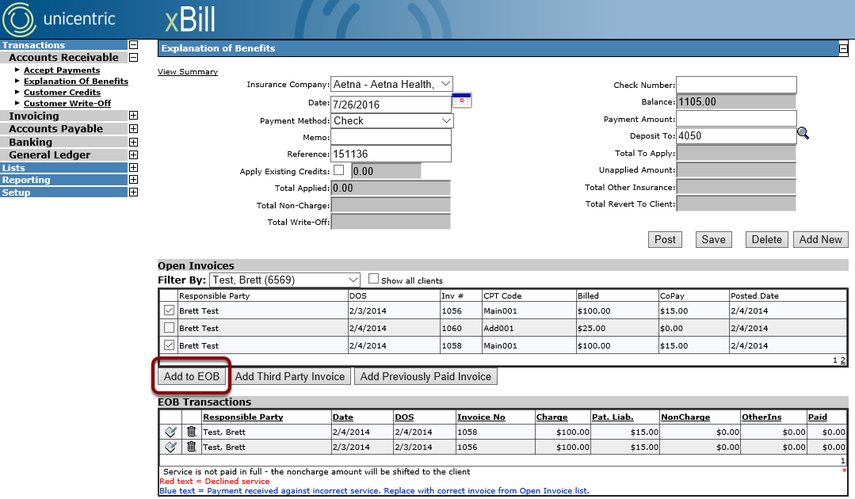Delete invoice 1056 transaction with trash icon
The width and height of the screenshot is (855, 499).
191,447
